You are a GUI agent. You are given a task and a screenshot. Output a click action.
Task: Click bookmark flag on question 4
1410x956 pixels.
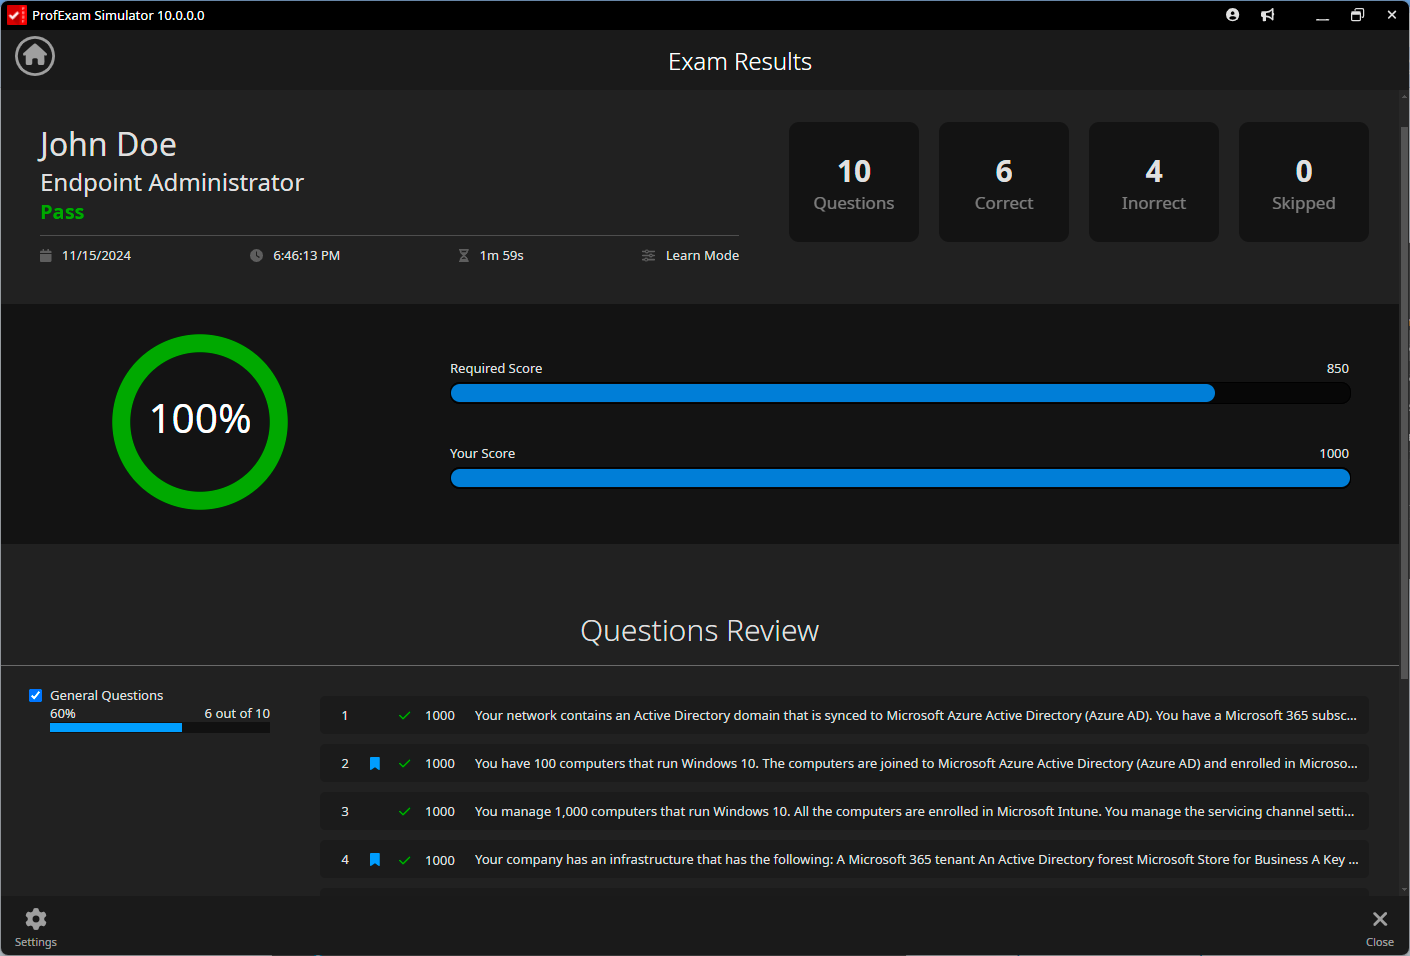(375, 860)
